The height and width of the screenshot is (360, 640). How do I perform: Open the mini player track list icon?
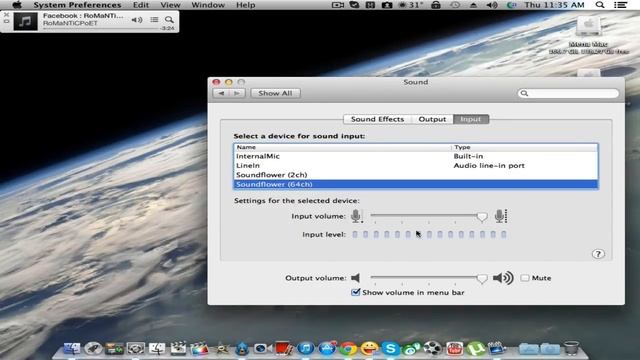tap(154, 20)
